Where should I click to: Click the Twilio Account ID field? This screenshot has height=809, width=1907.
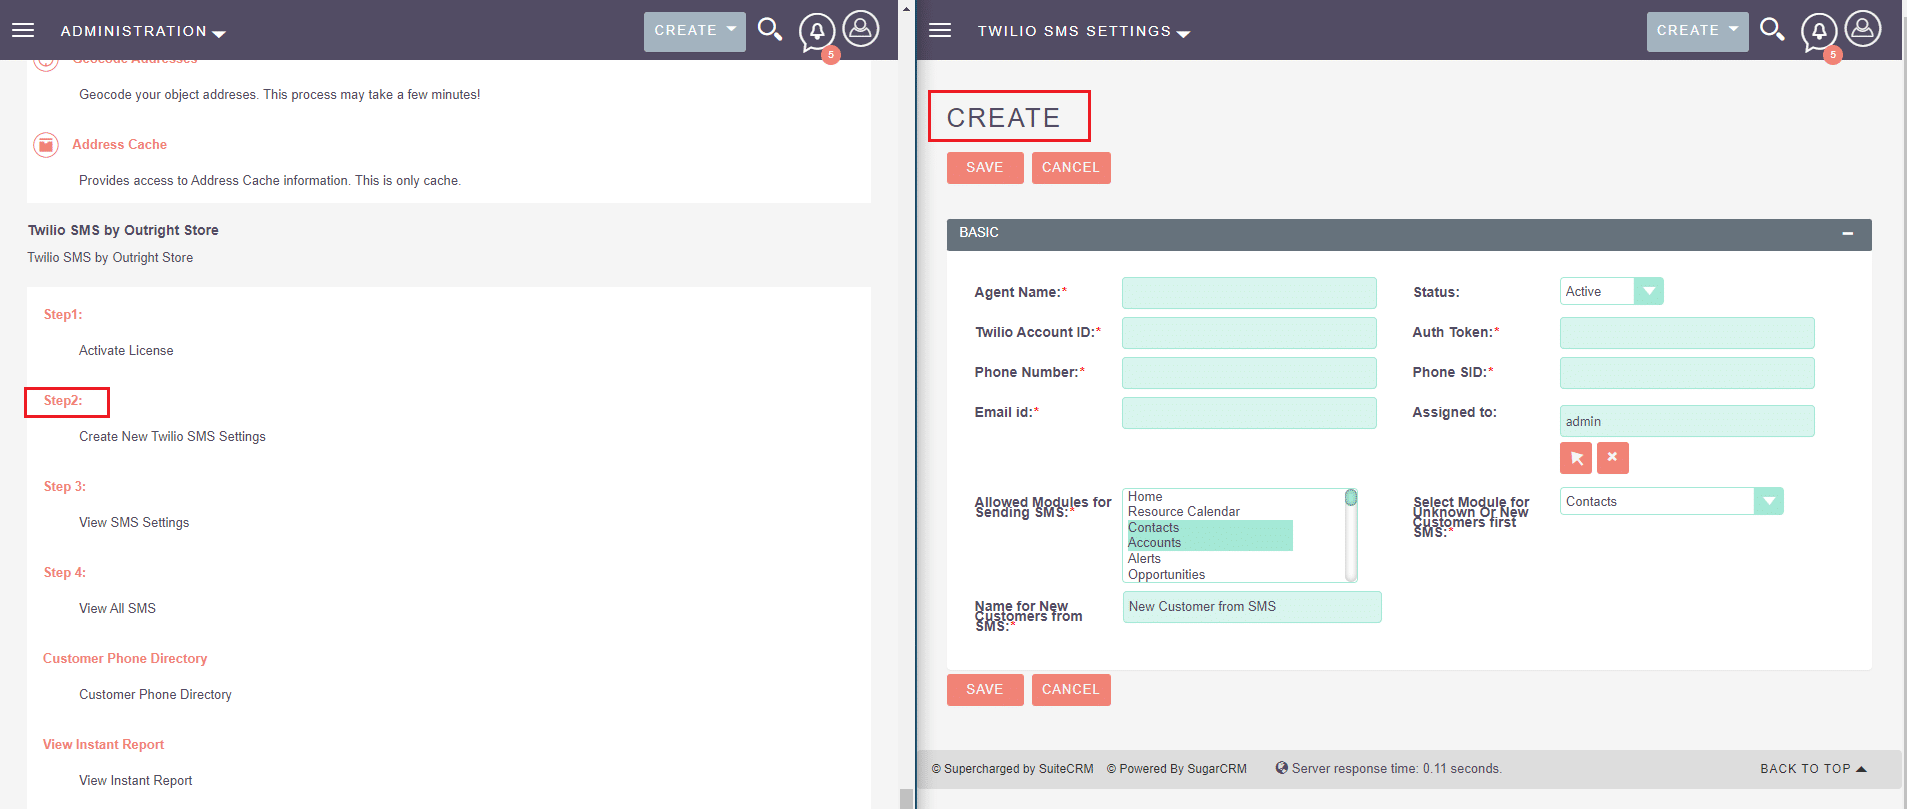pos(1249,333)
